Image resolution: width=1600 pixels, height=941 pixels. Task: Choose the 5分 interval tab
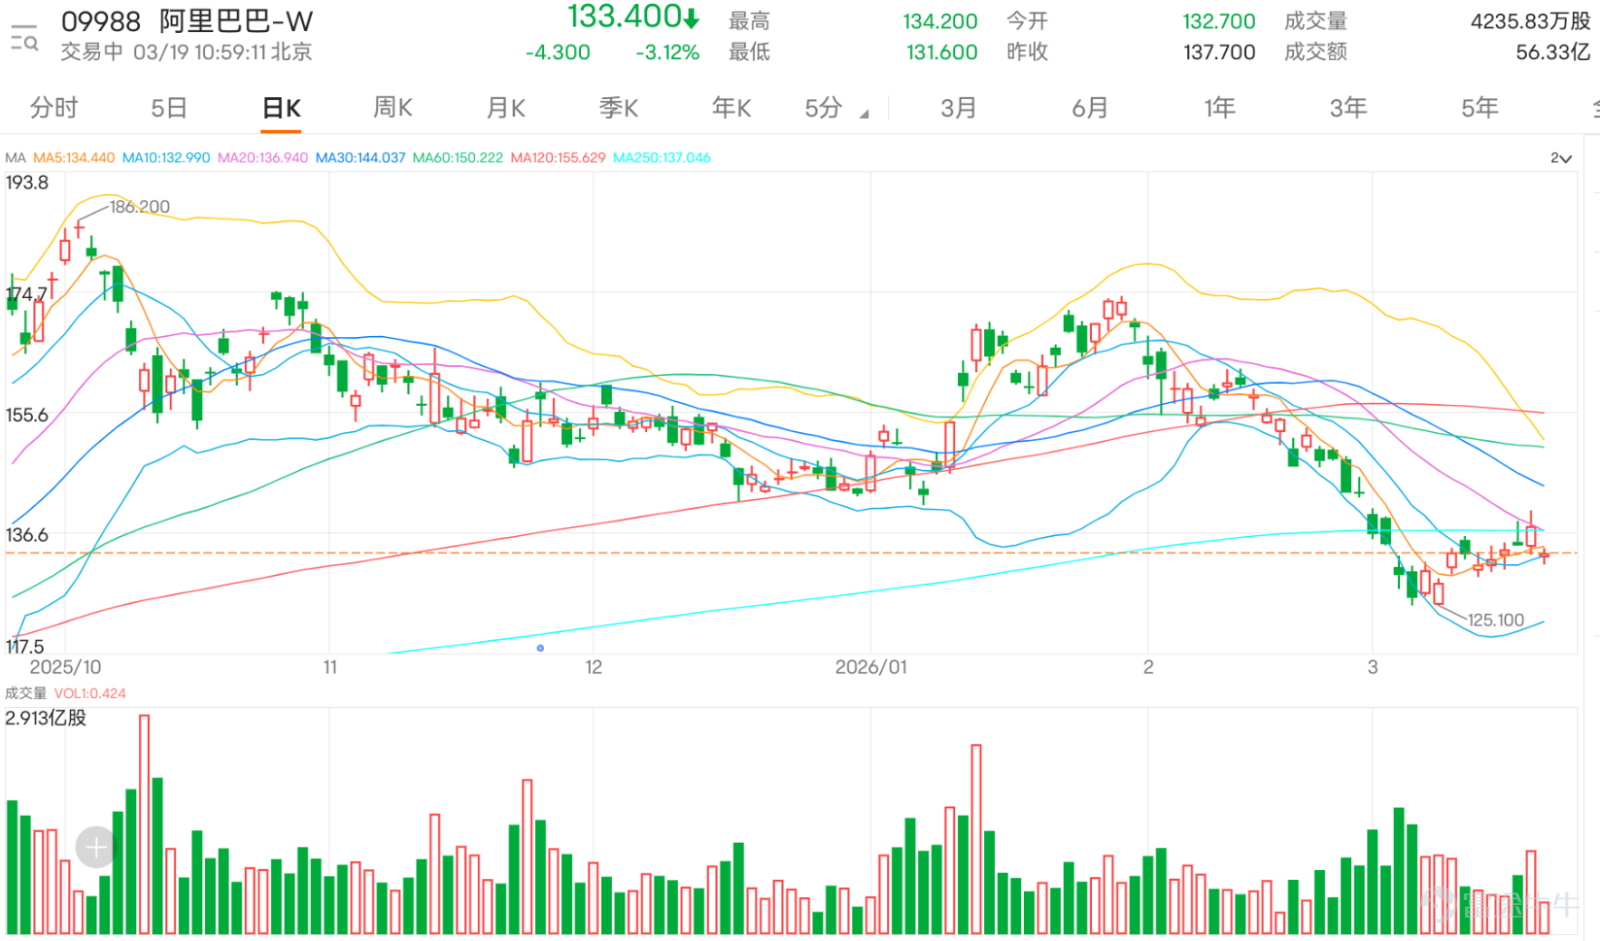(x=824, y=108)
